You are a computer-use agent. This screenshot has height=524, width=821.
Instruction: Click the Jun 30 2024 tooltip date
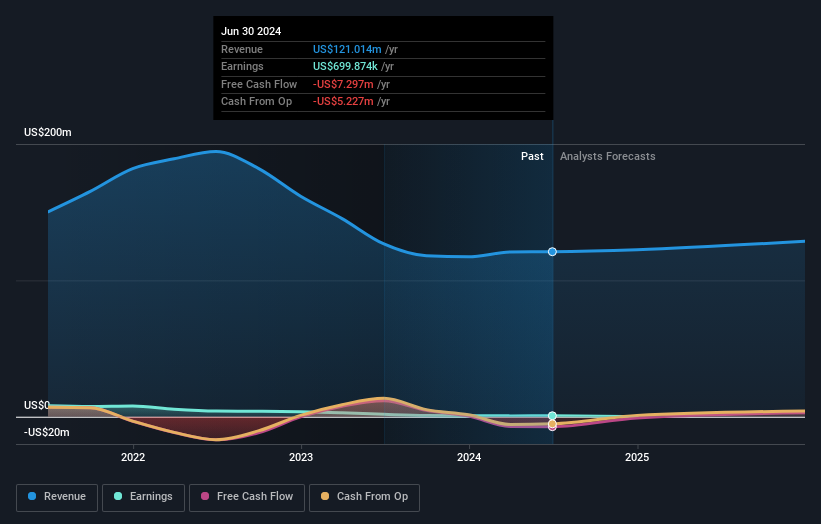pyautogui.click(x=251, y=31)
